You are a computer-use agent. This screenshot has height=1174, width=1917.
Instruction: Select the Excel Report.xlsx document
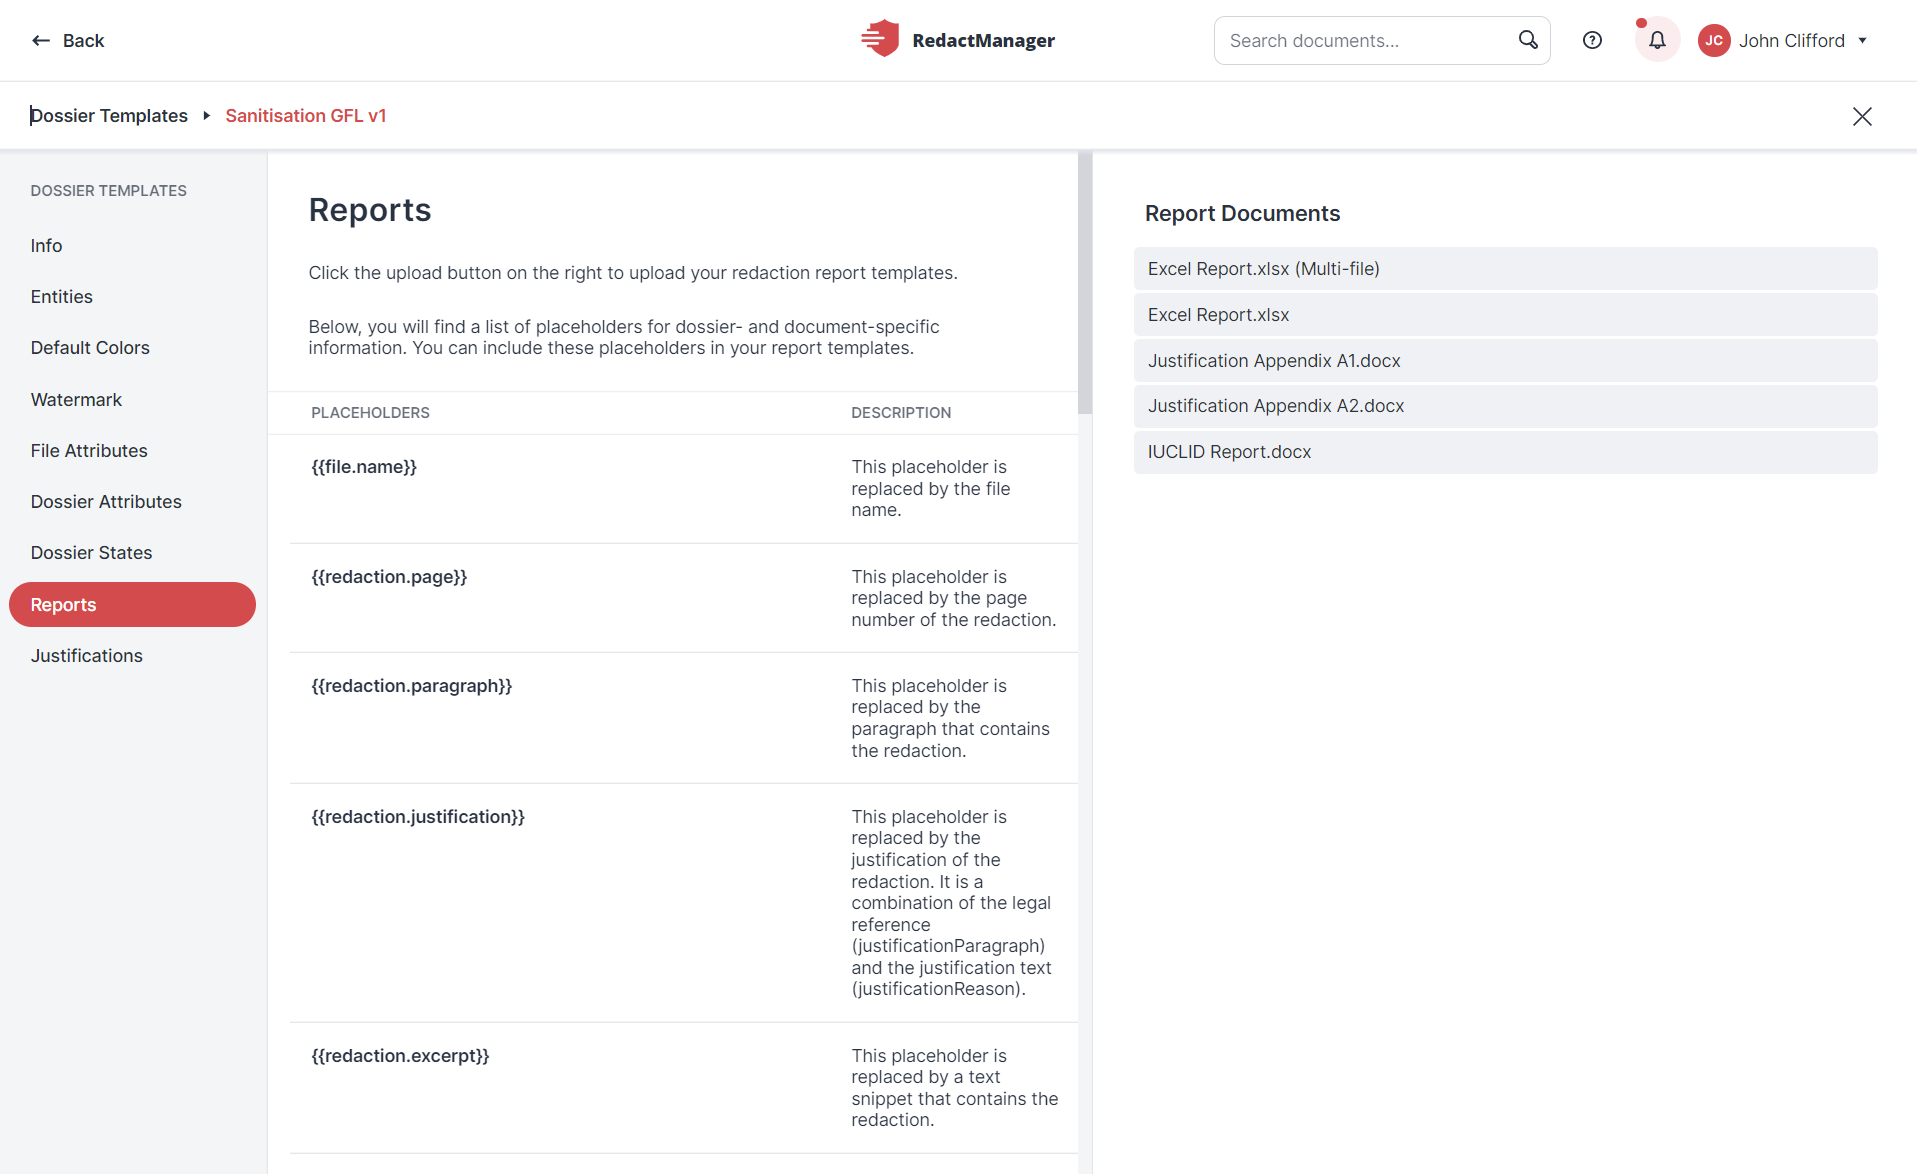(x=1505, y=315)
